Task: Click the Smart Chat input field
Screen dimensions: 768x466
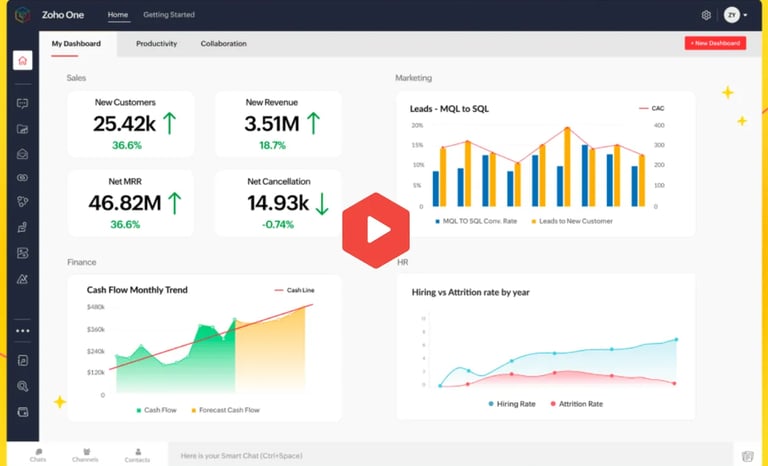Action: coord(451,455)
